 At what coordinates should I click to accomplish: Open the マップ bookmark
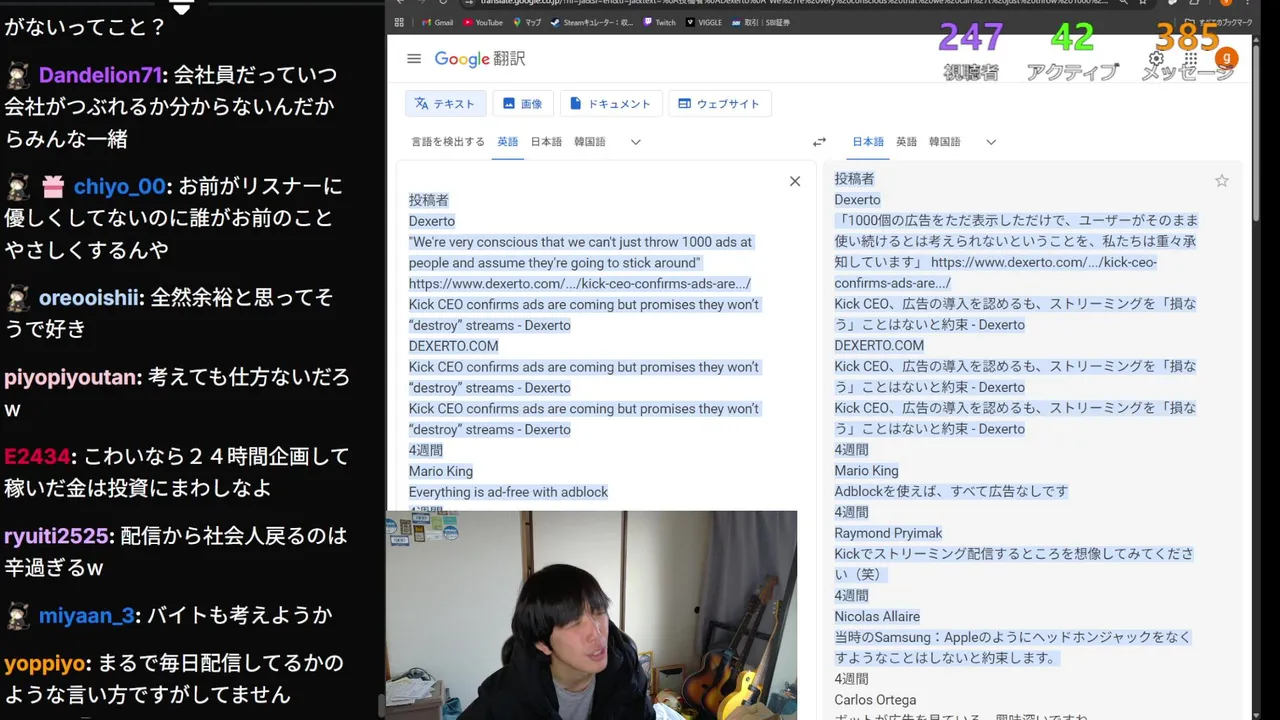pos(527,22)
